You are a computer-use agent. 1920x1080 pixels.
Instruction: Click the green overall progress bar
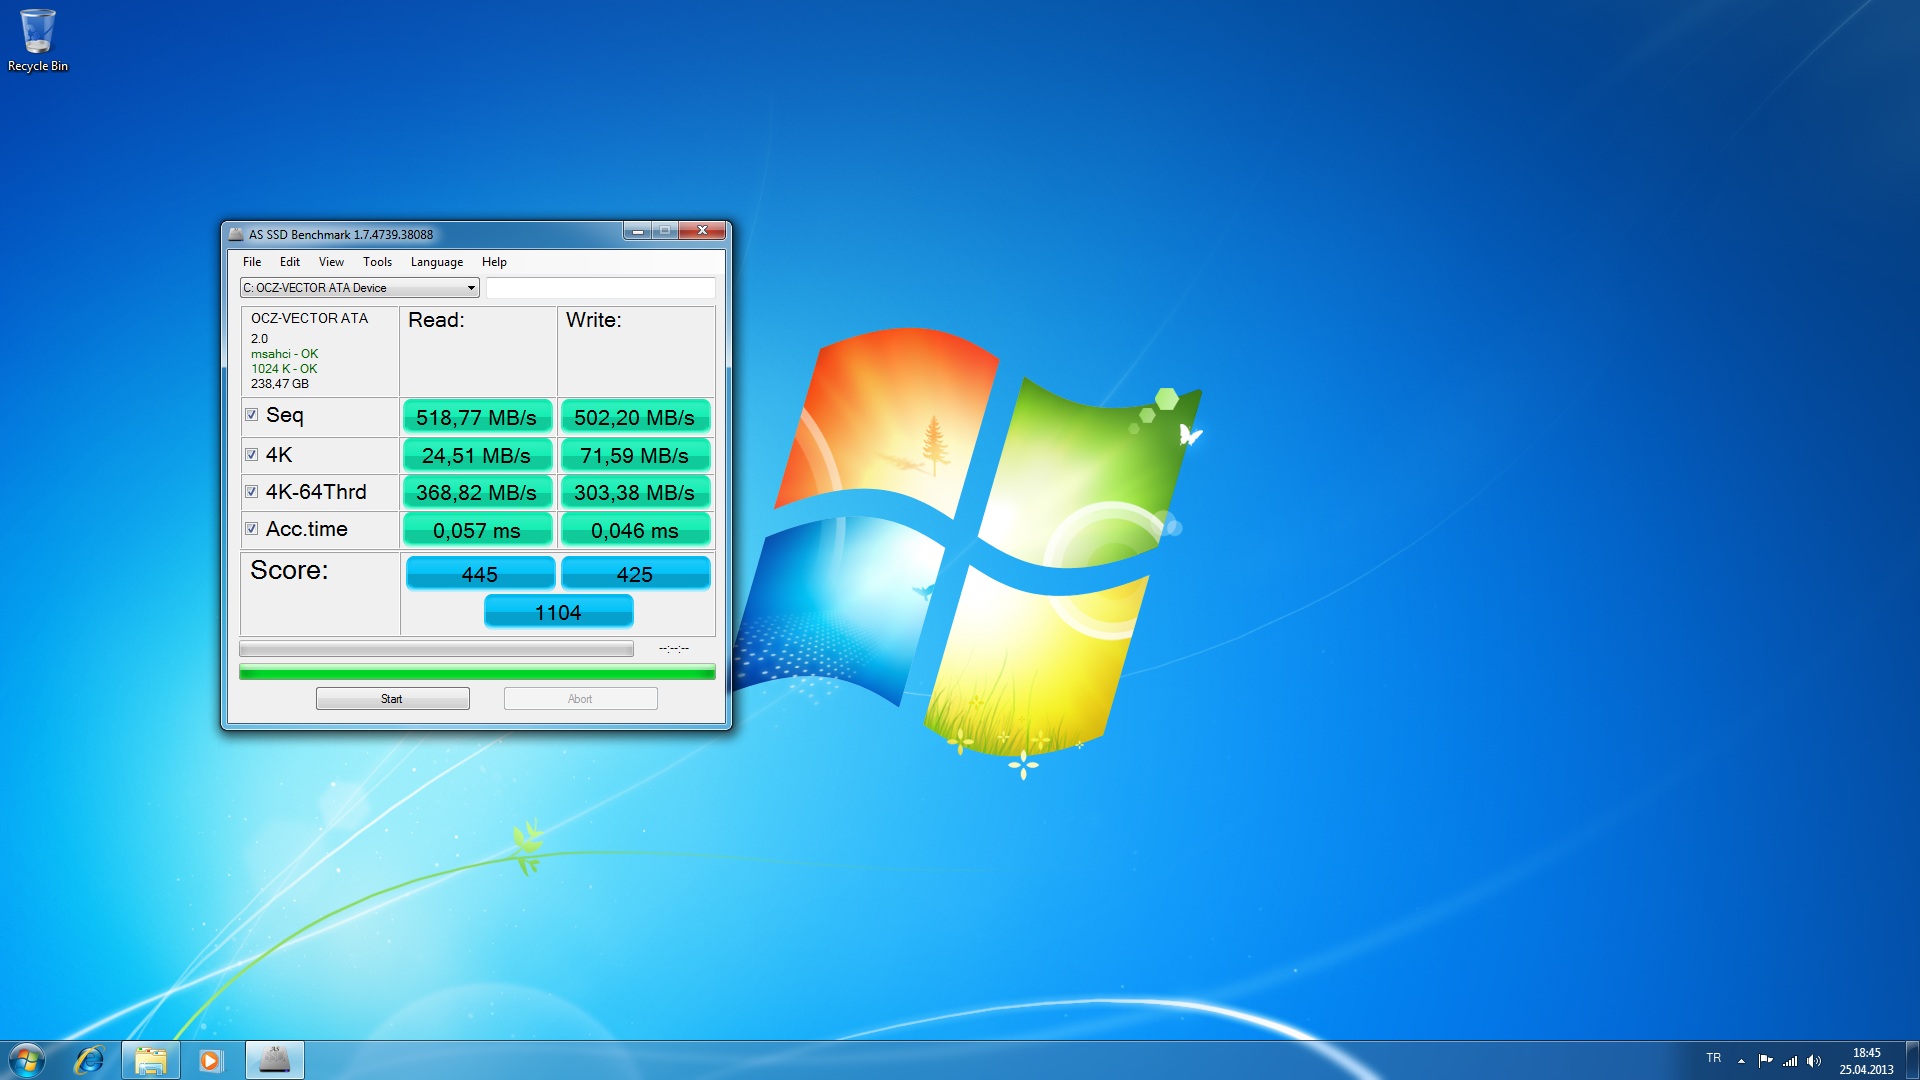477,672
